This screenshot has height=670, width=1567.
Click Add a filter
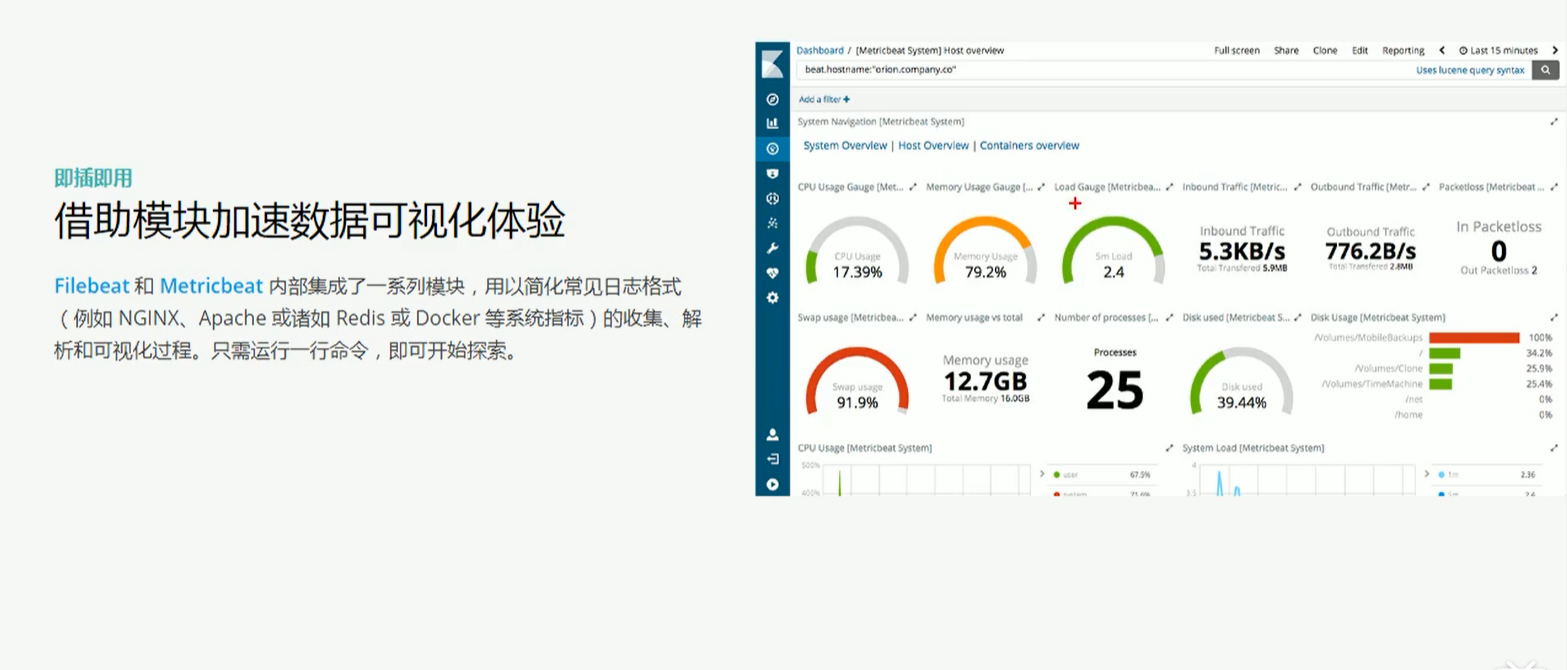point(824,99)
